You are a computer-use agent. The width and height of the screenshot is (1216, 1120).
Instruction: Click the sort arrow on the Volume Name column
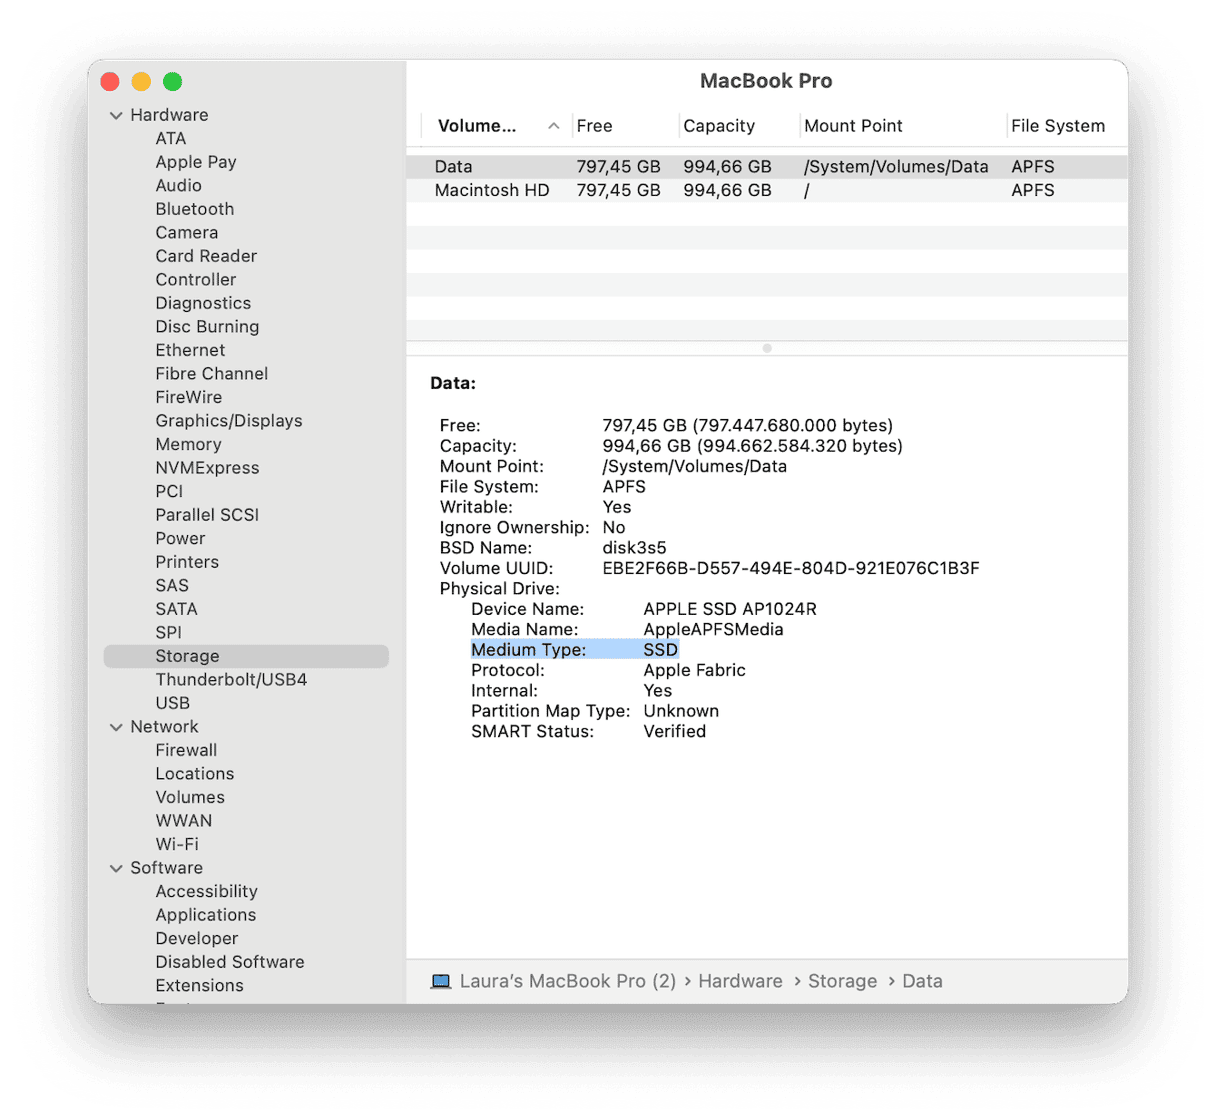(x=553, y=126)
